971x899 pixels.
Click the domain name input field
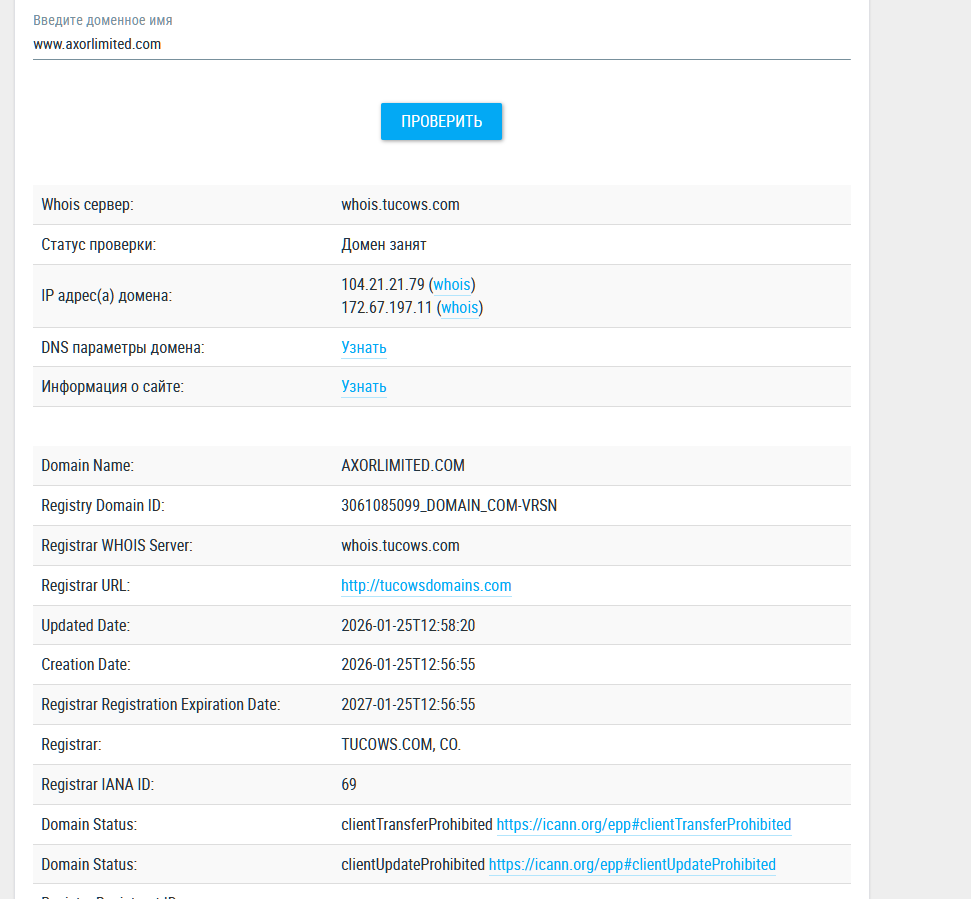pyautogui.click(x=440, y=44)
